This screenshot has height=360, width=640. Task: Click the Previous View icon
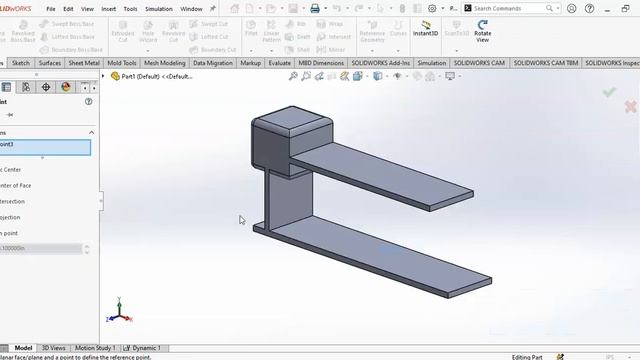coord(319,76)
